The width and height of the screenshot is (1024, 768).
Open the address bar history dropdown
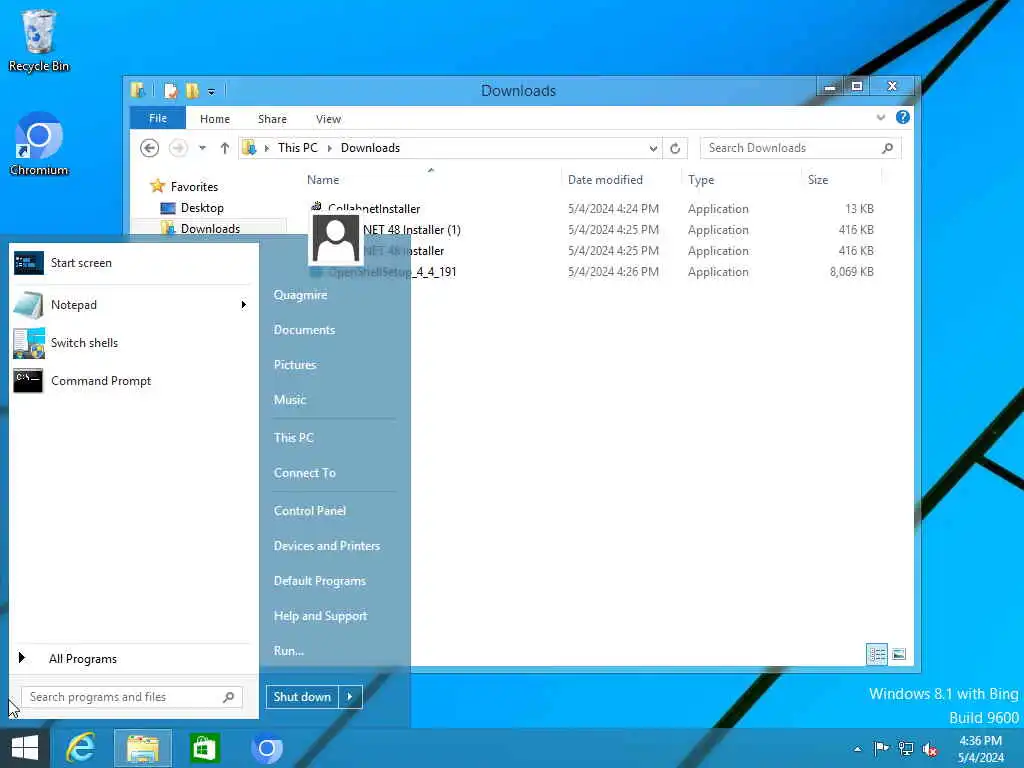pyautogui.click(x=653, y=148)
